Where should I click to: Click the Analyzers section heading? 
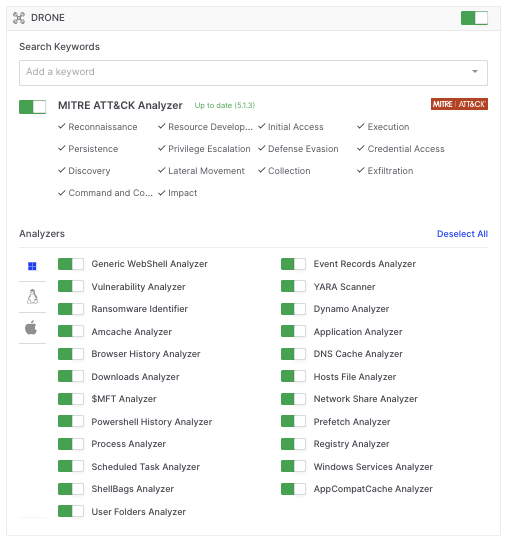click(x=42, y=234)
